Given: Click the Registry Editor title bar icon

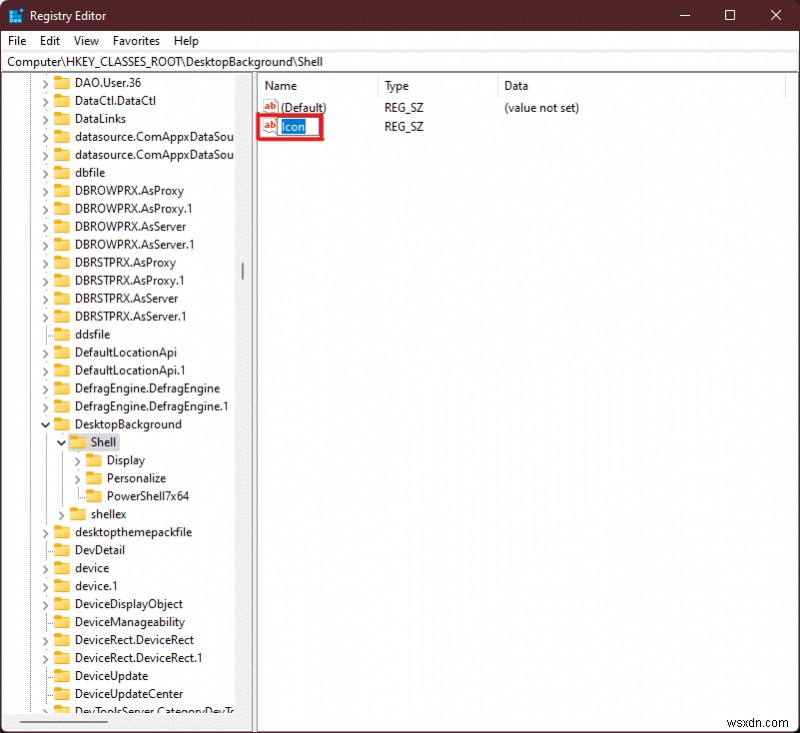Looking at the screenshot, I should click(x=16, y=15).
